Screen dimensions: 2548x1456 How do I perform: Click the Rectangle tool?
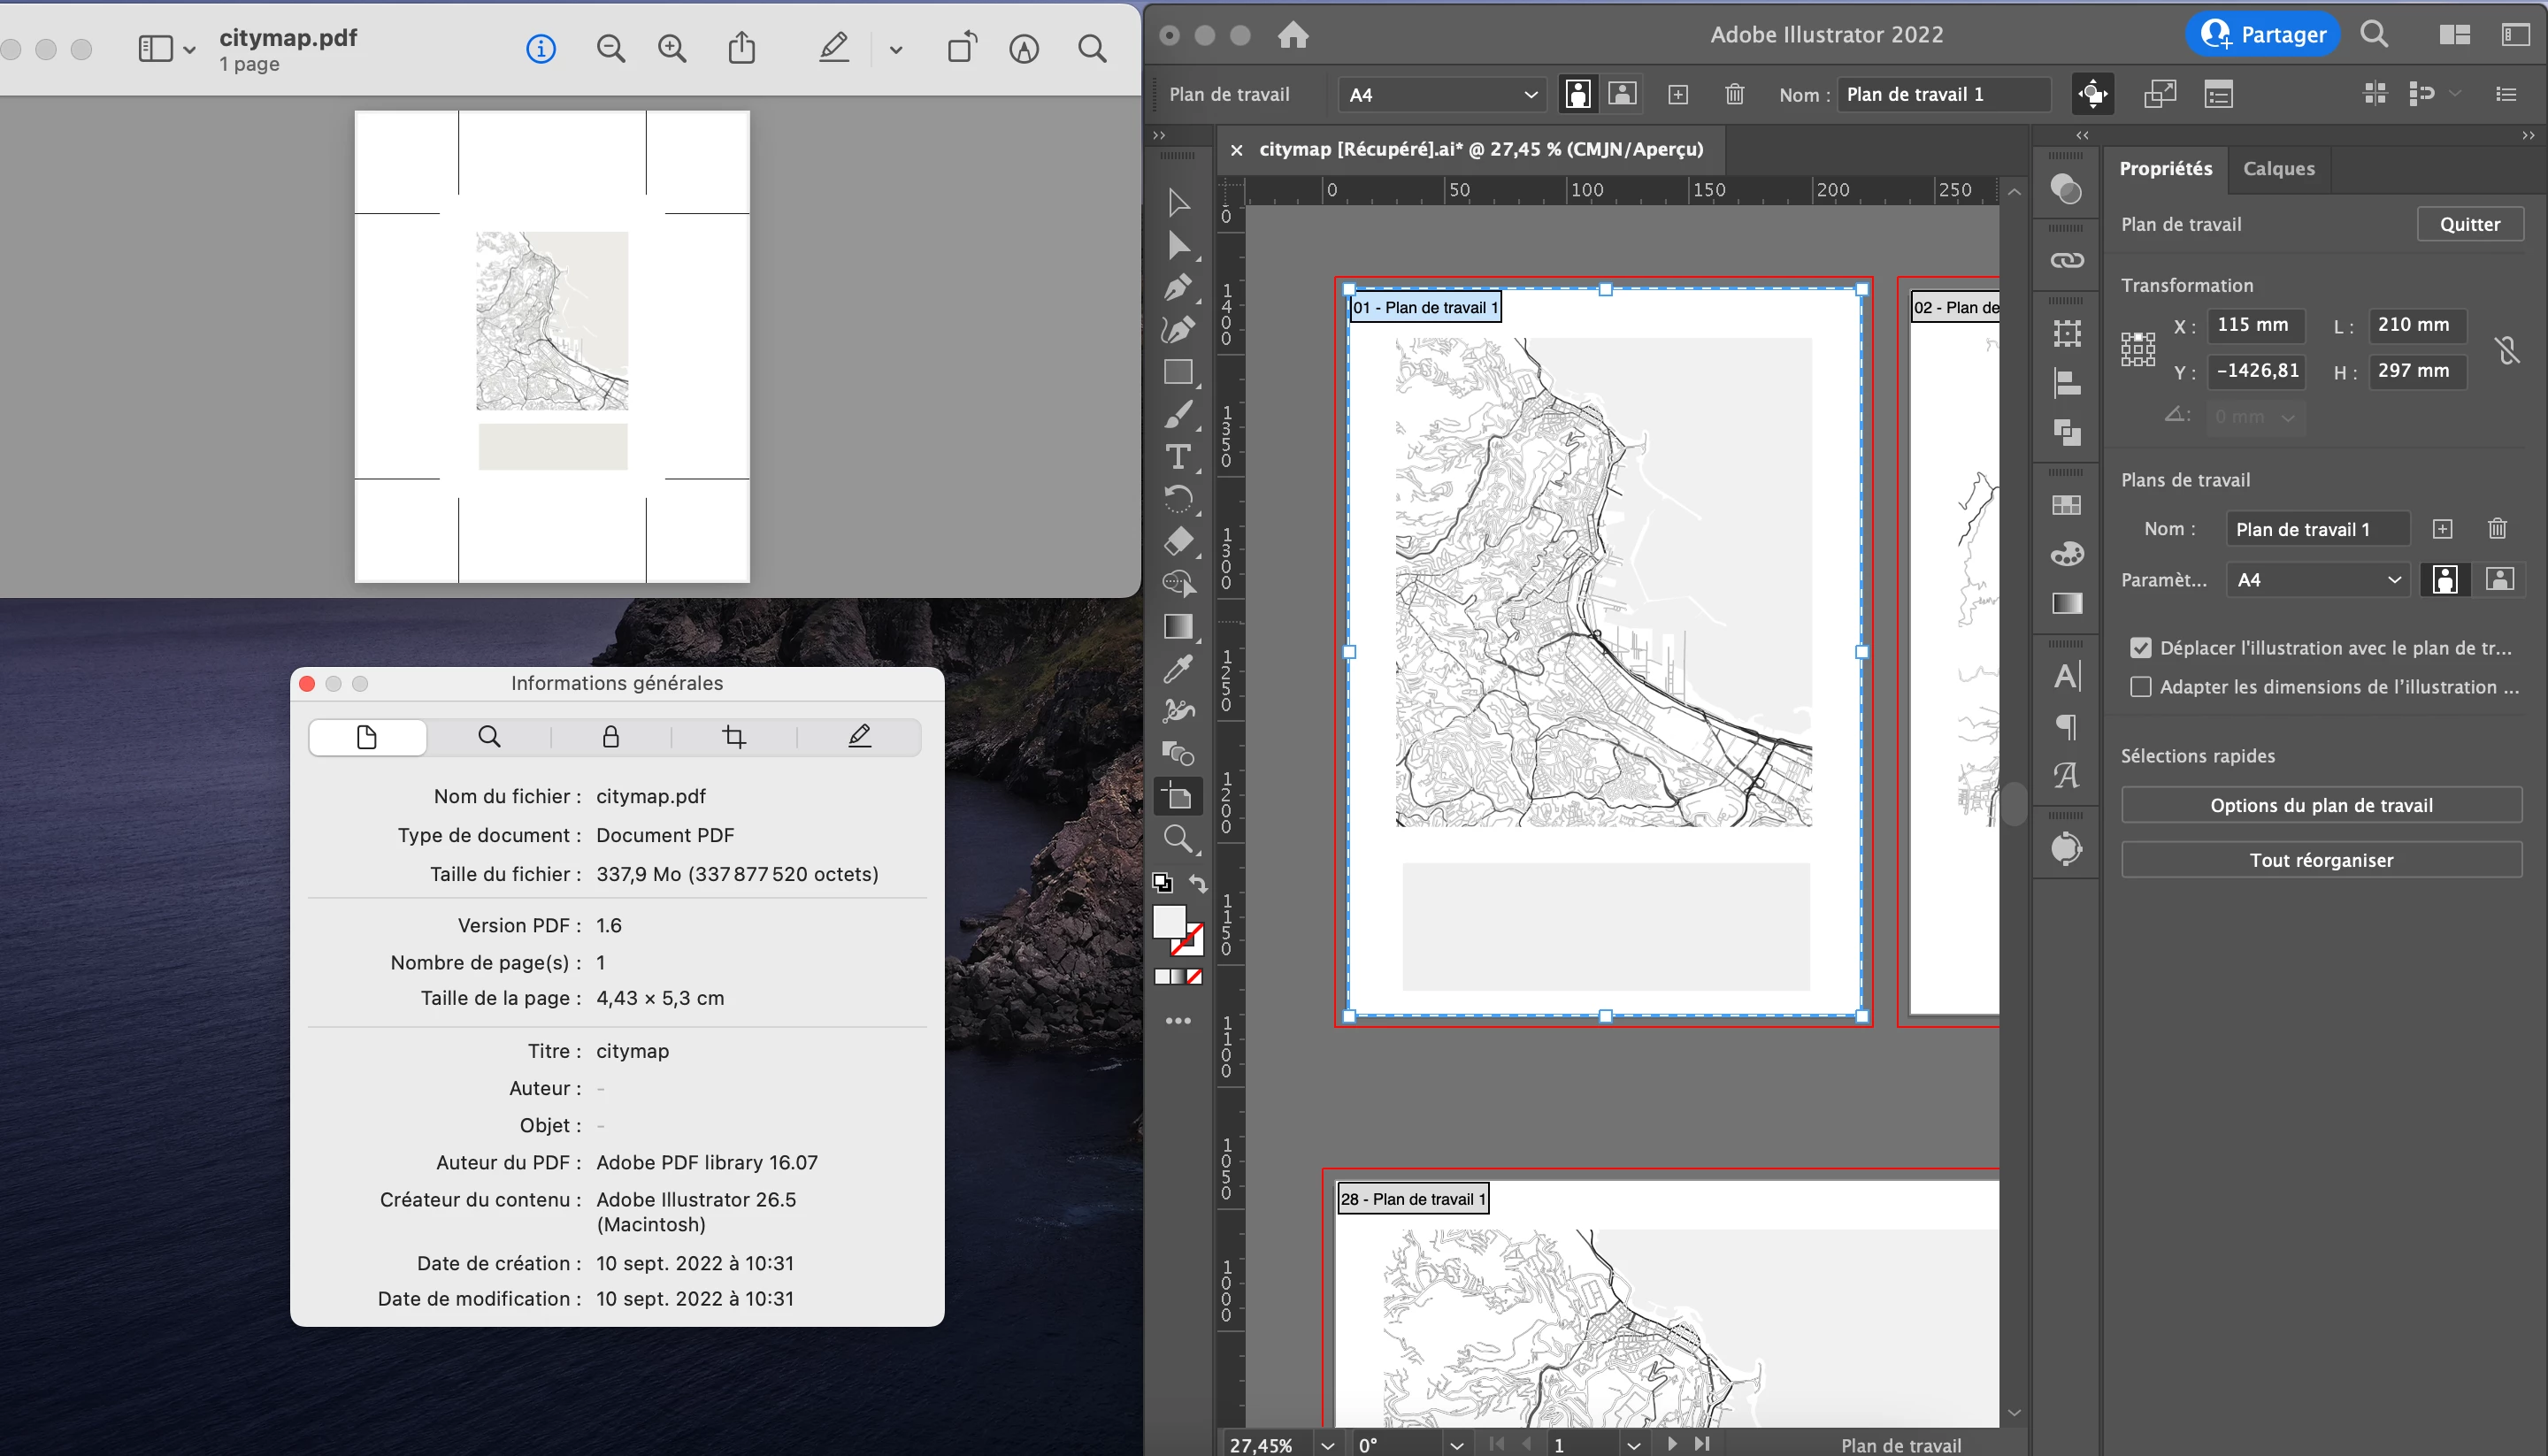click(1178, 372)
